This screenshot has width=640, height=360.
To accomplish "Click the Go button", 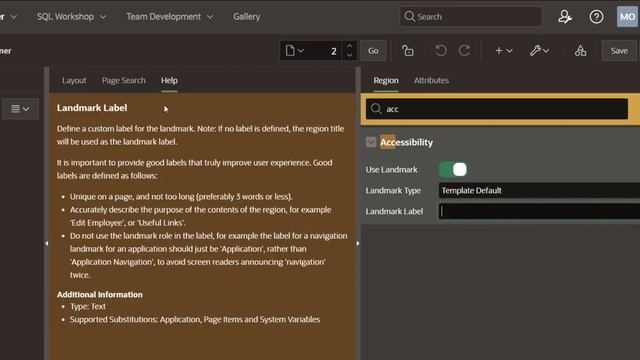I will [373, 51].
